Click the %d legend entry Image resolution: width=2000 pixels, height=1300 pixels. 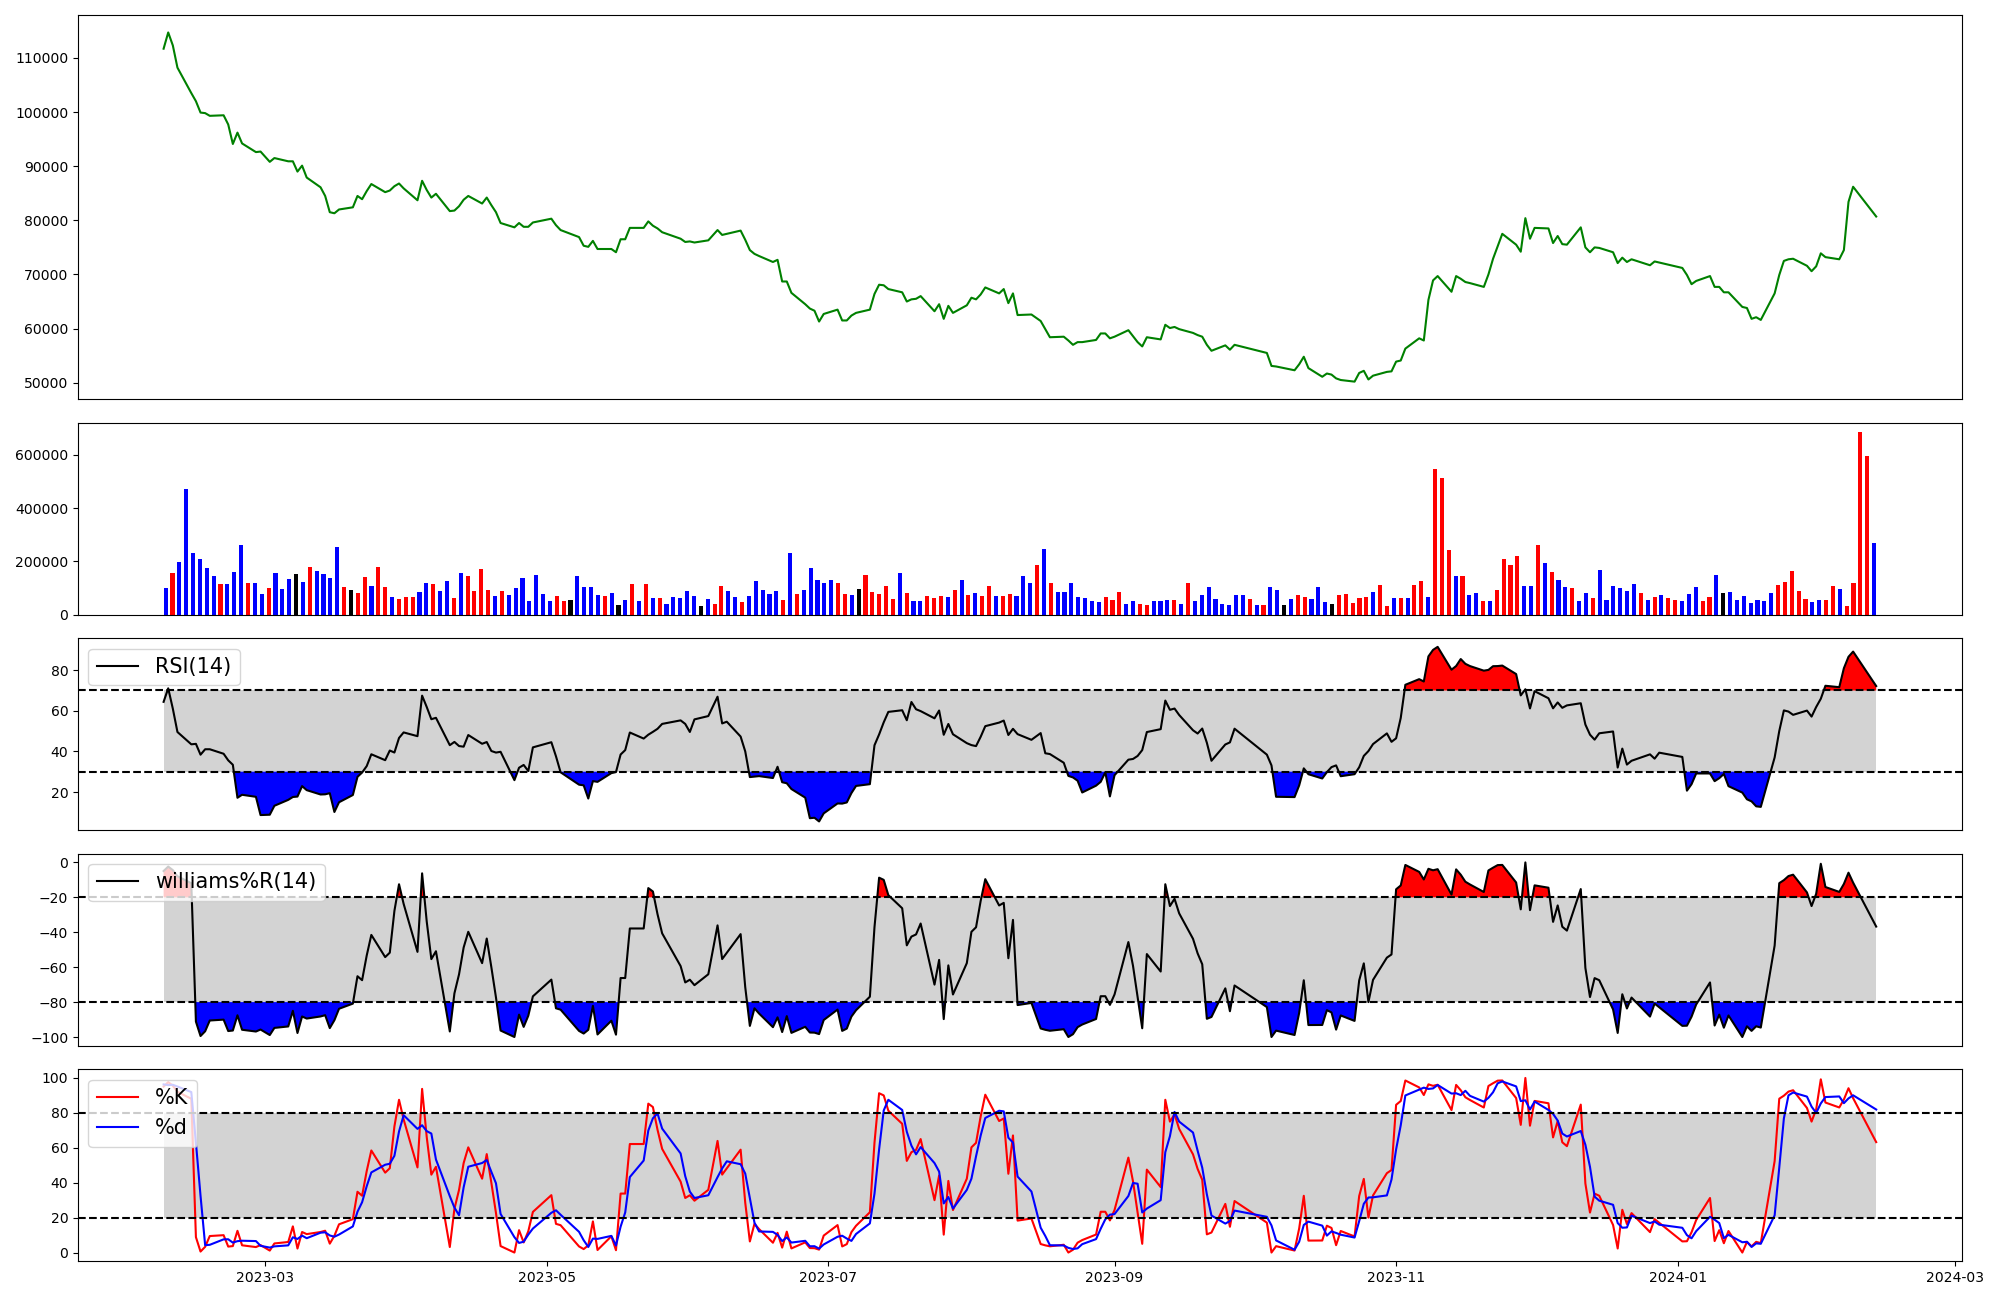click(x=171, y=1127)
